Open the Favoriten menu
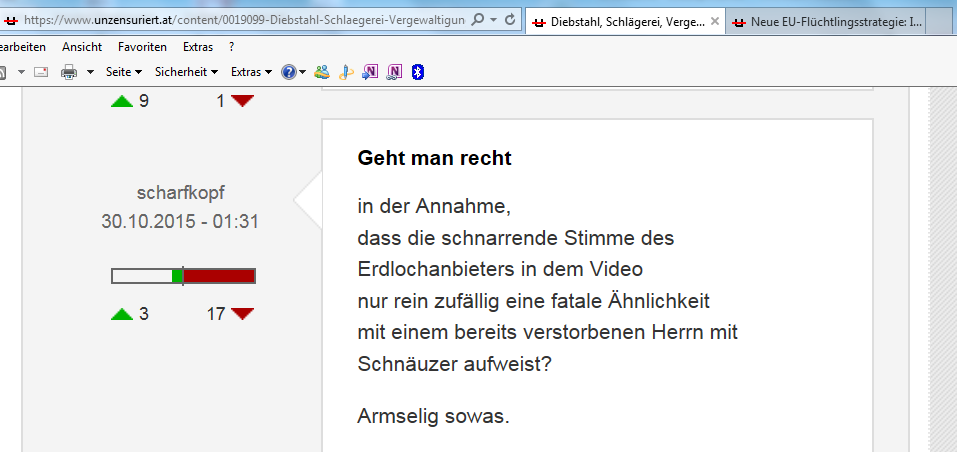The height and width of the screenshot is (452, 957). [x=142, y=47]
